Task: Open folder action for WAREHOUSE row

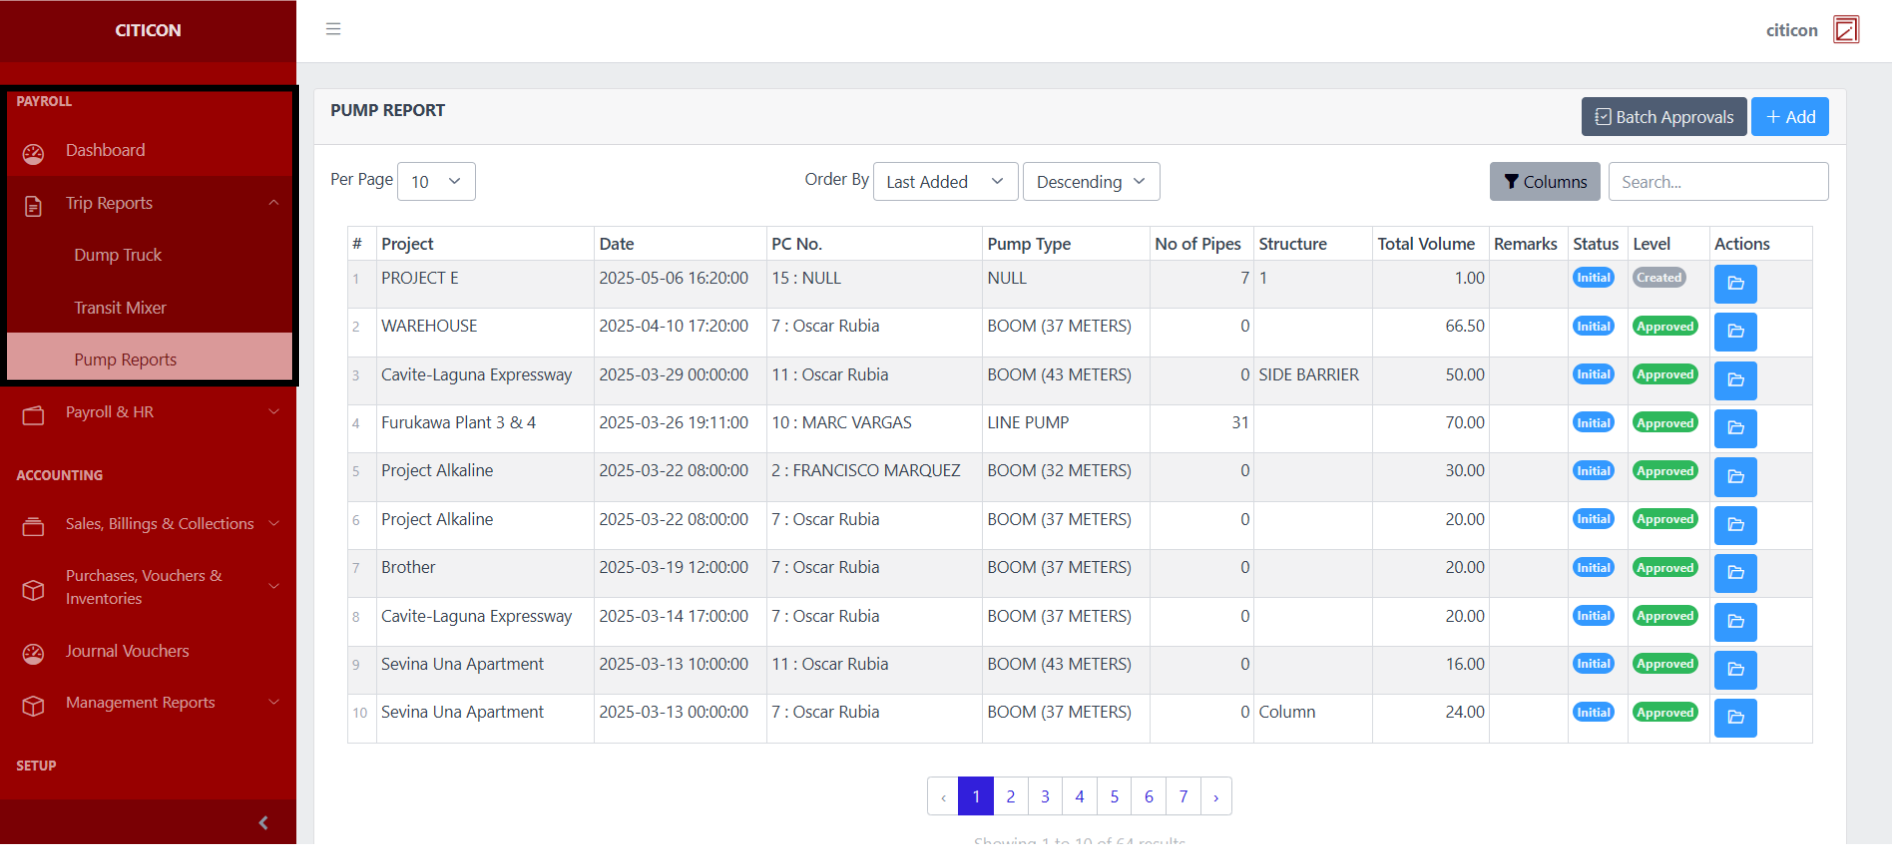Action: [x=1734, y=332]
